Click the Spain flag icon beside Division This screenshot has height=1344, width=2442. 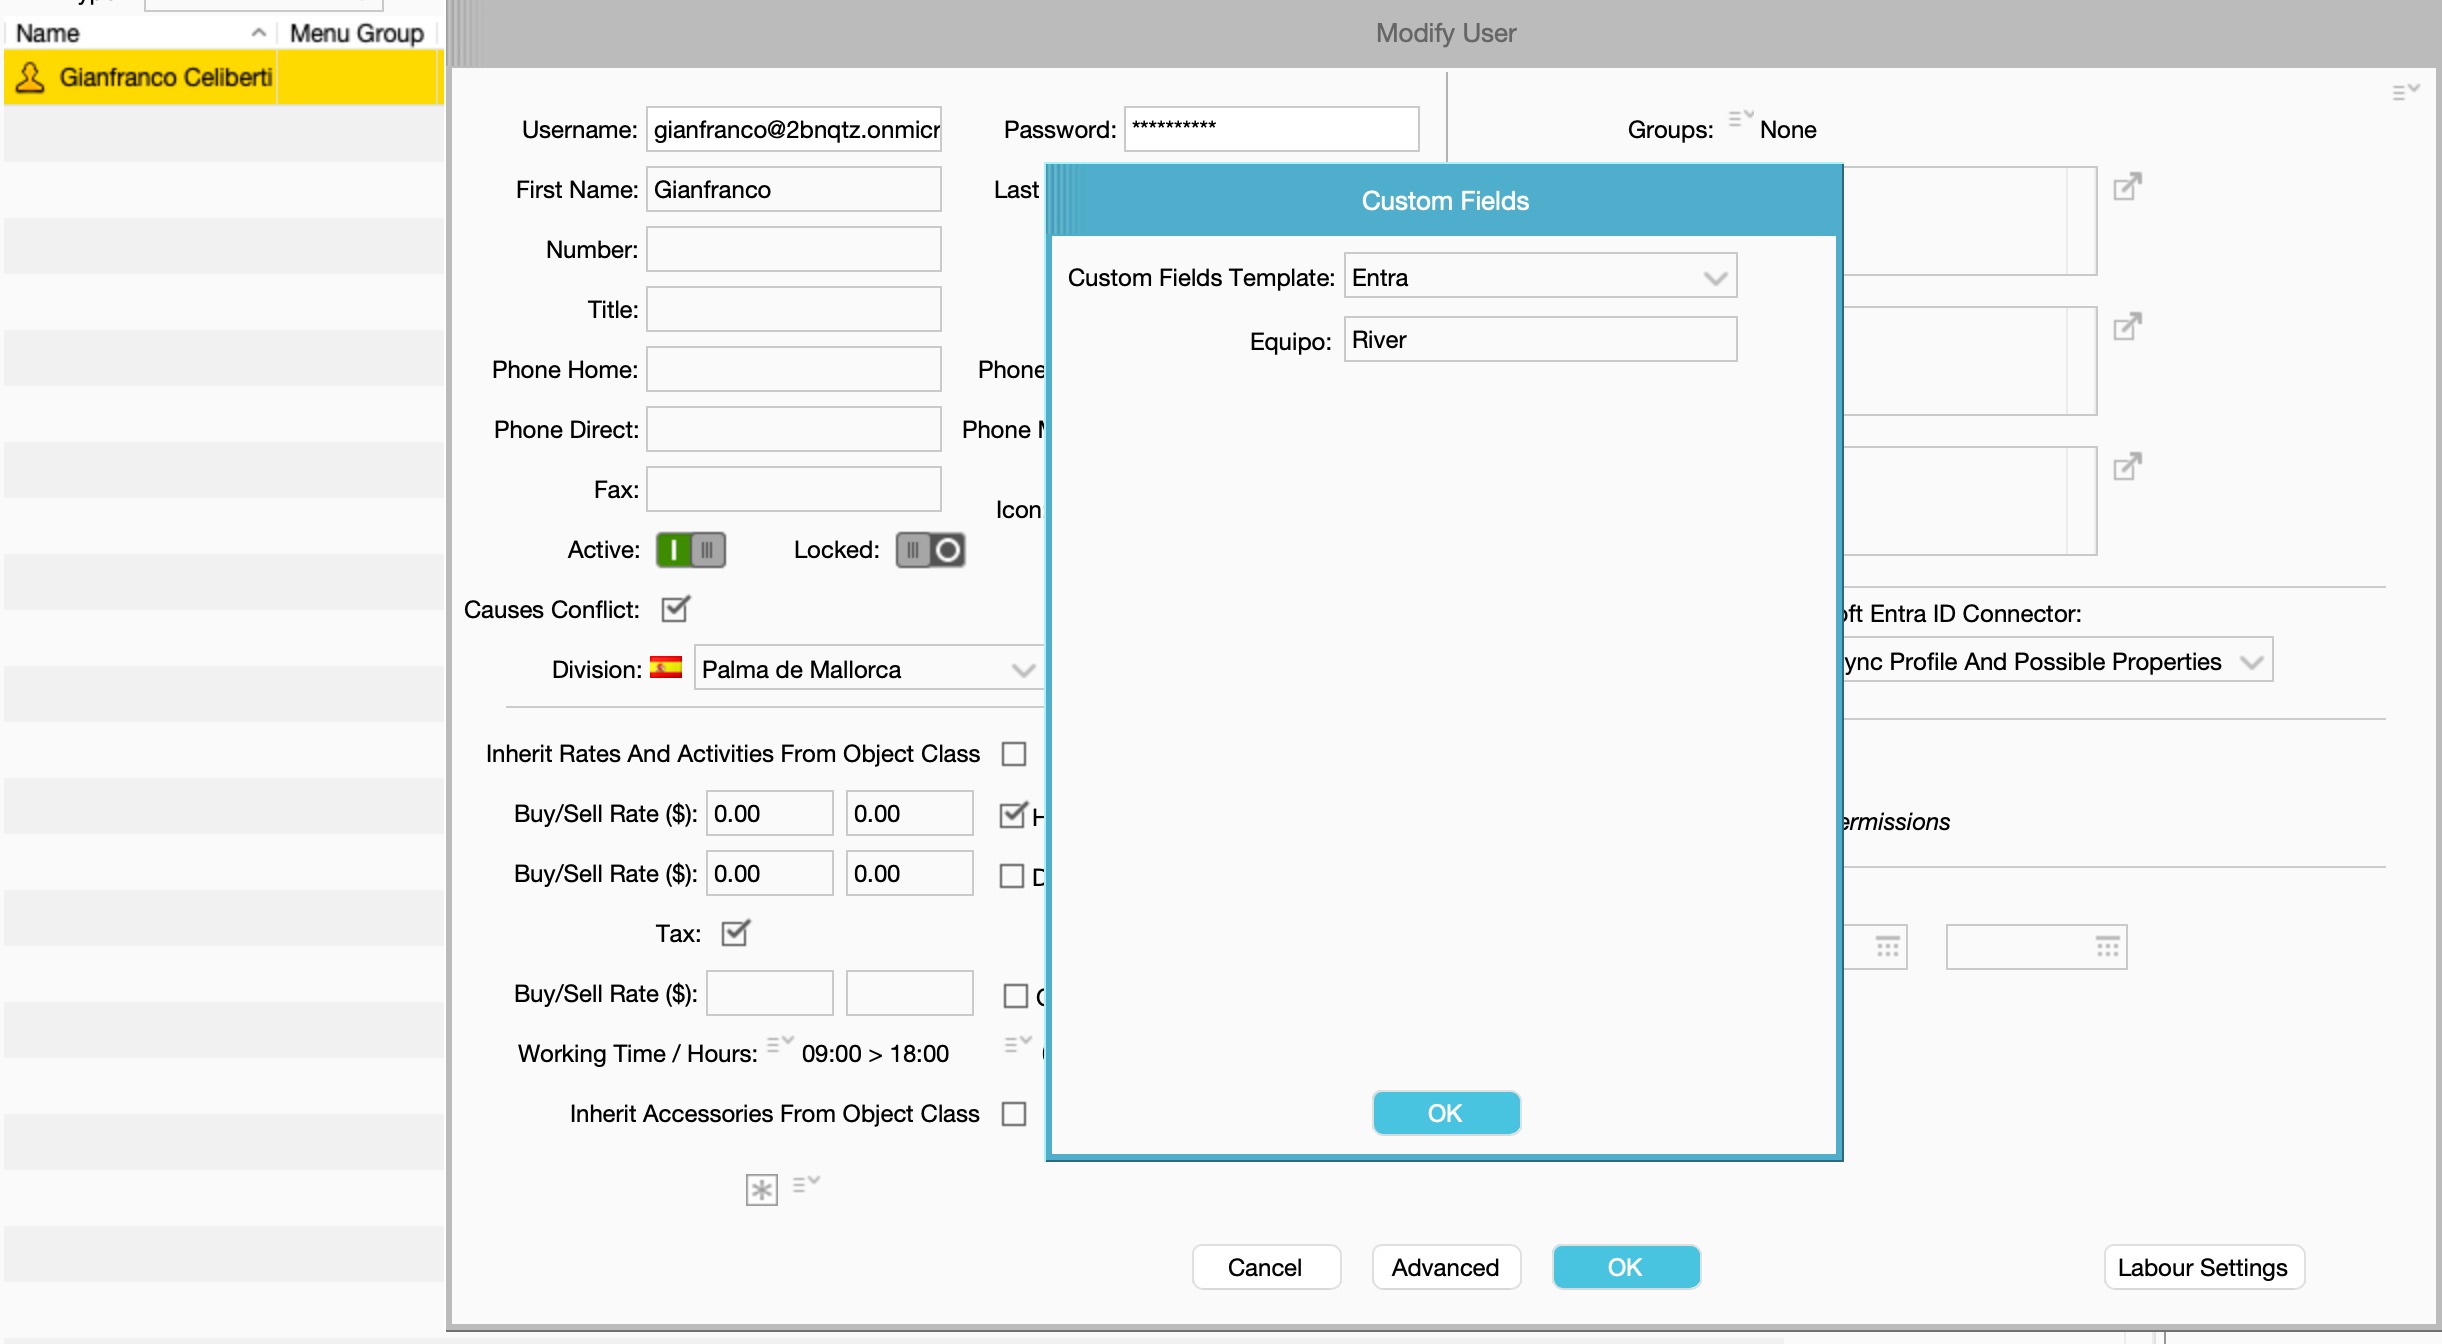point(666,668)
